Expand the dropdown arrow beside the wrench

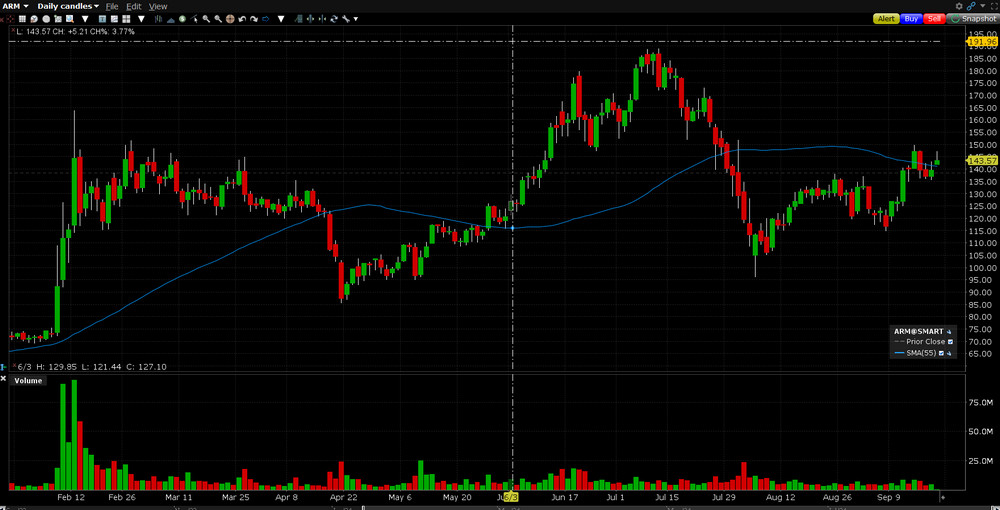356,18
